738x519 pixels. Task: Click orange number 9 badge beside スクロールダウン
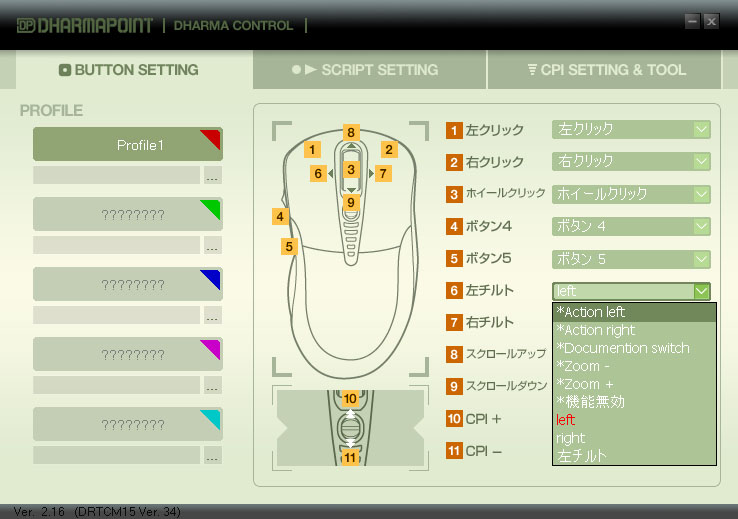coord(454,386)
